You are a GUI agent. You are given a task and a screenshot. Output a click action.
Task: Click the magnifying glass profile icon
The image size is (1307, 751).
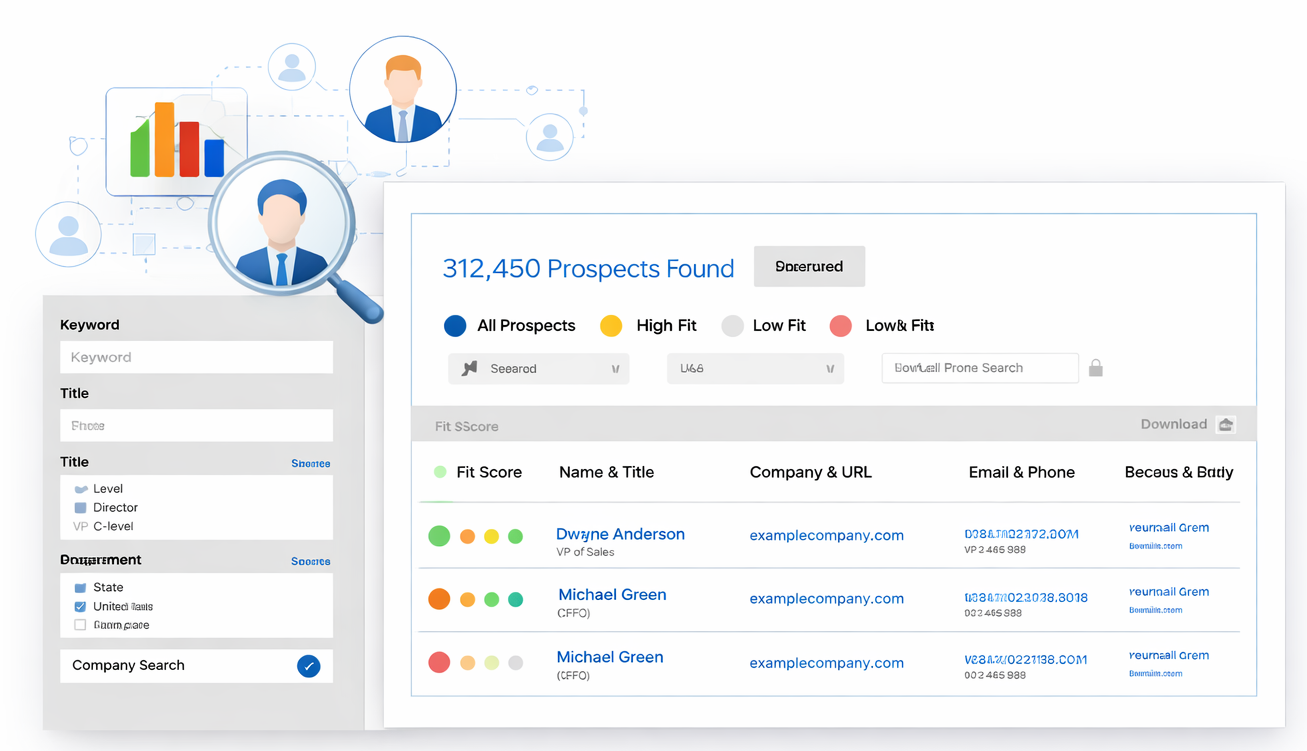tap(281, 226)
